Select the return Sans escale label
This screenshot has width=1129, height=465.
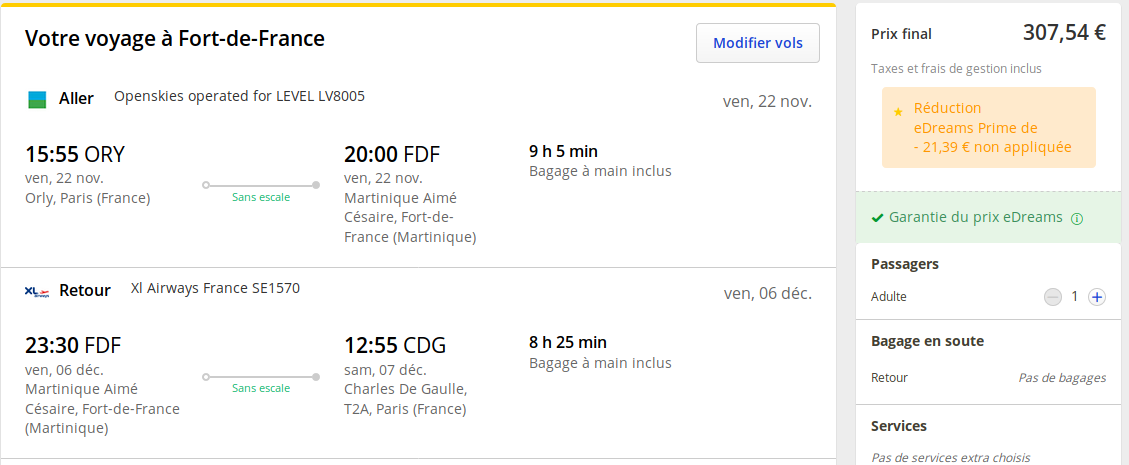261,388
